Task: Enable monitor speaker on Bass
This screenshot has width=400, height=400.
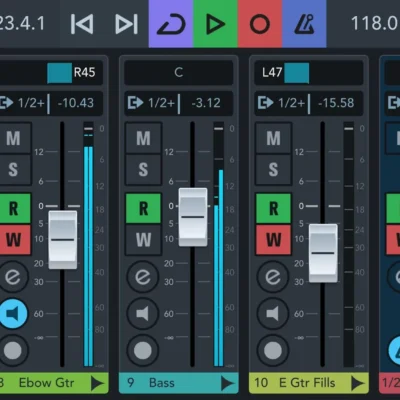Action: coord(143,314)
